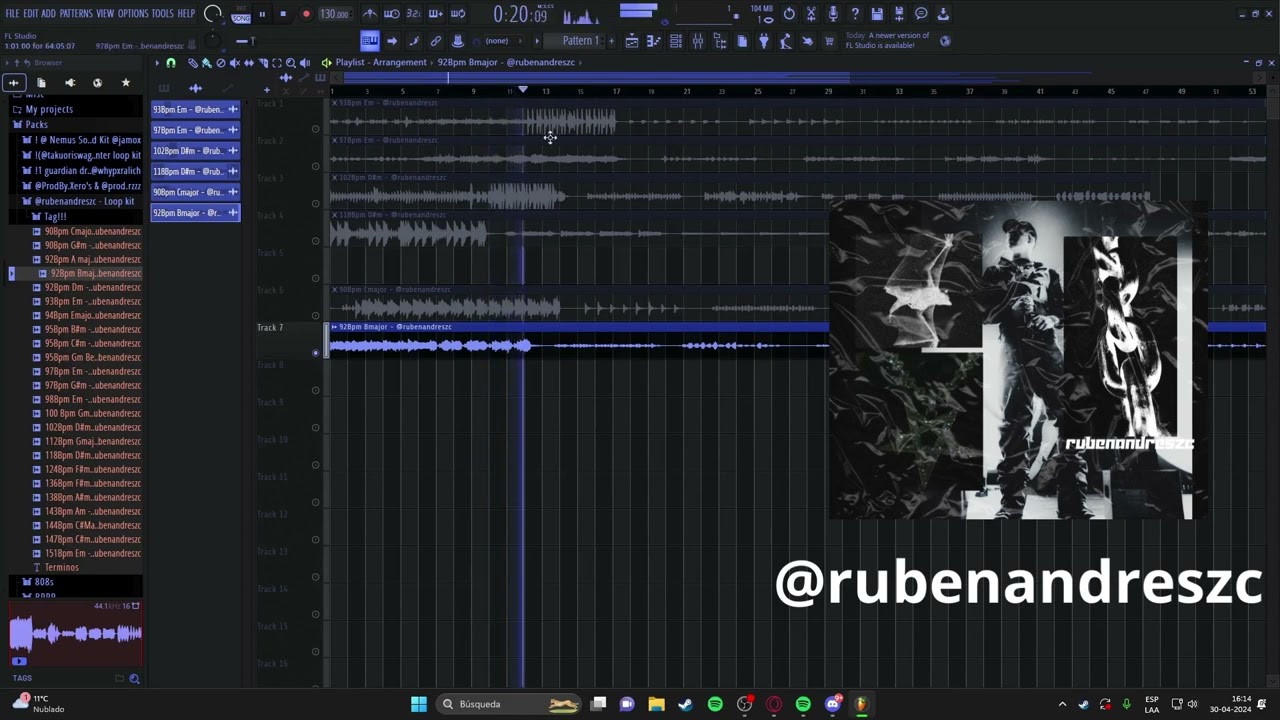1280x720 pixels.
Task: Toggle mute switch for Track 7
Action: tap(316, 352)
